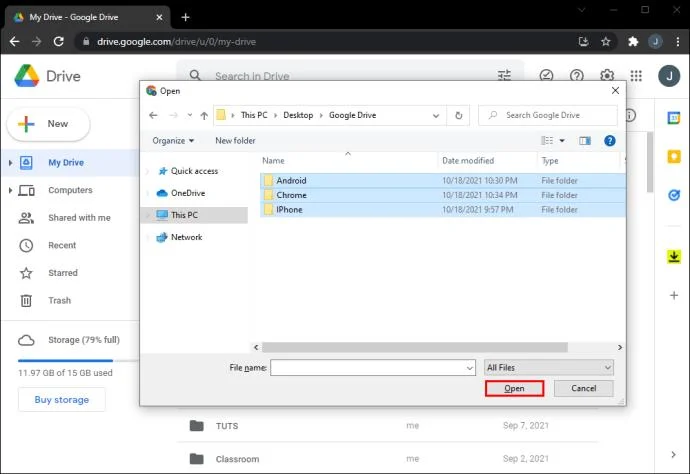The height and width of the screenshot is (474, 690).
Task: Open Shared with me in Drive
Action: click(x=79, y=218)
